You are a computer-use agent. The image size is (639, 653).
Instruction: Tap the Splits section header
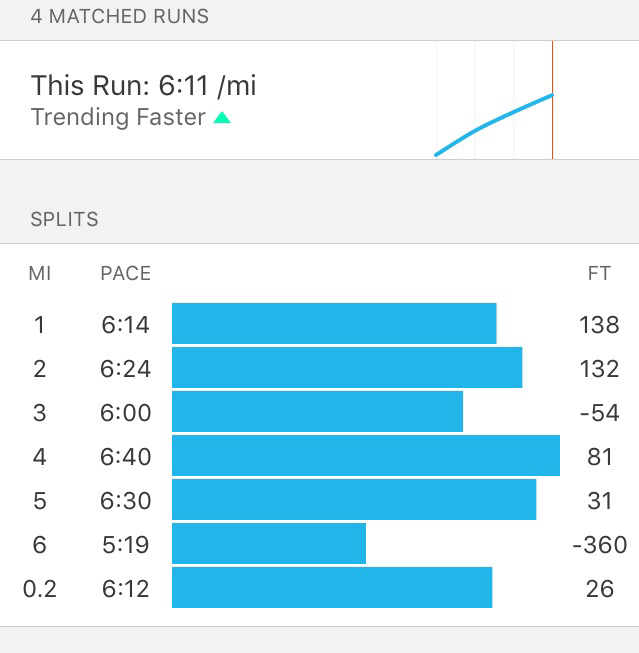[65, 219]
